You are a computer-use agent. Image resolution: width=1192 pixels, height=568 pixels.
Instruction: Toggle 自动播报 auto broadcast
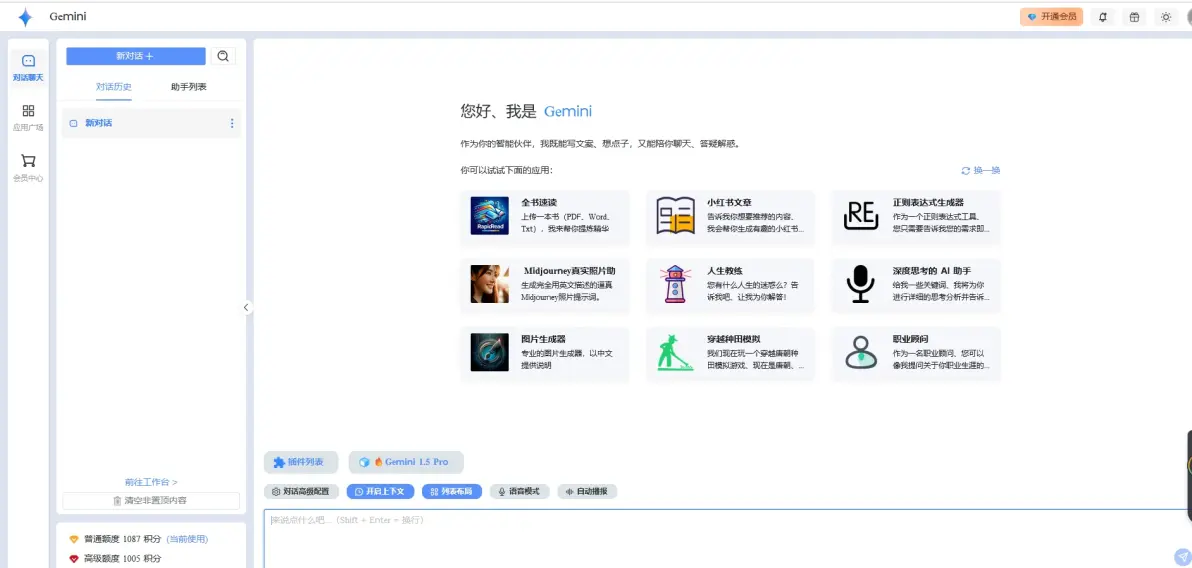point(587,491)
